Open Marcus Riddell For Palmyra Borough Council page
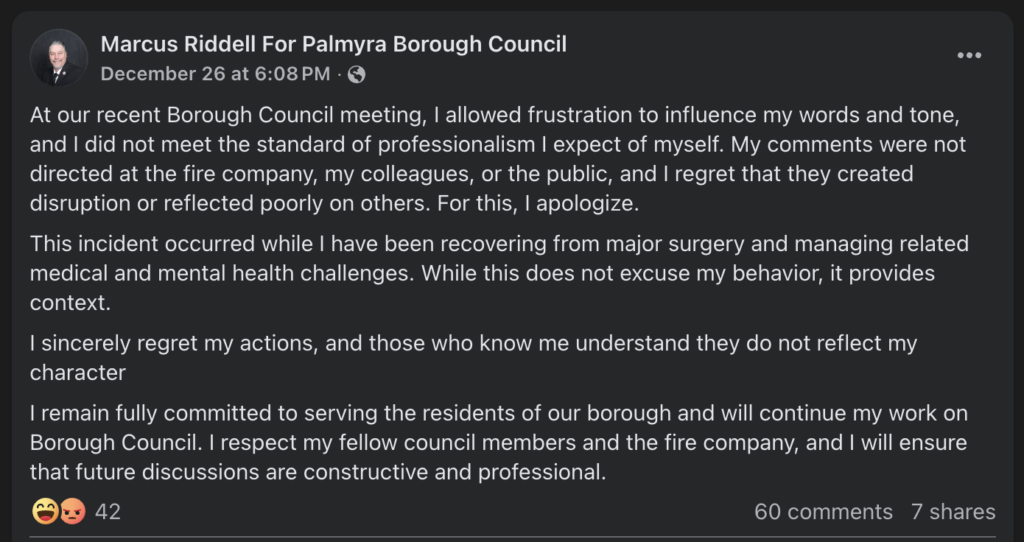The image size is (1024, 542). tap(333, 44)
